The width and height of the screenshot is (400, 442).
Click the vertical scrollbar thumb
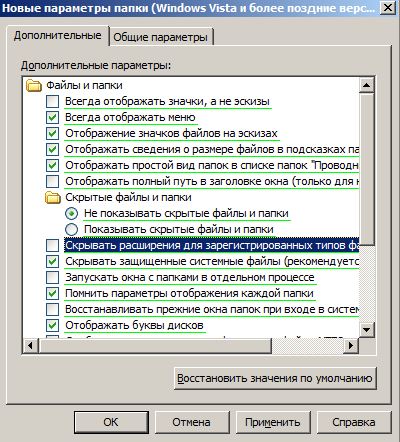[x=366, y=169]
